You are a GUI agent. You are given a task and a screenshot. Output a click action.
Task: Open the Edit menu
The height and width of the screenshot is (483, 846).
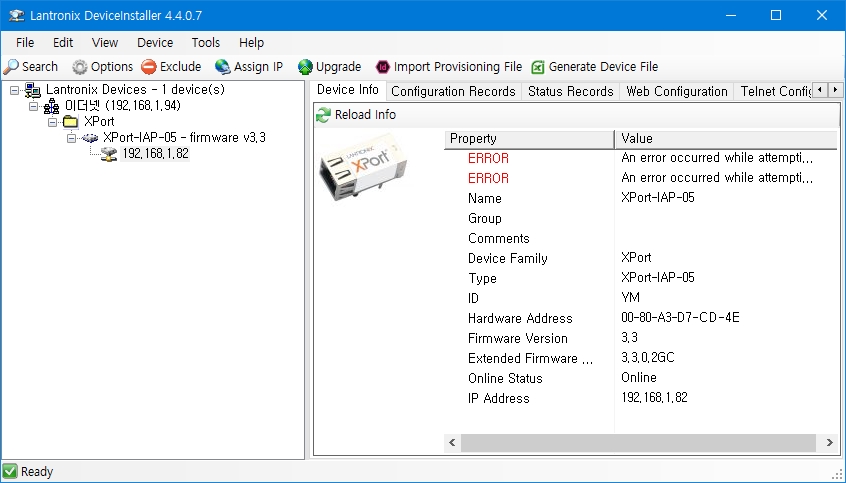point(63,43)
